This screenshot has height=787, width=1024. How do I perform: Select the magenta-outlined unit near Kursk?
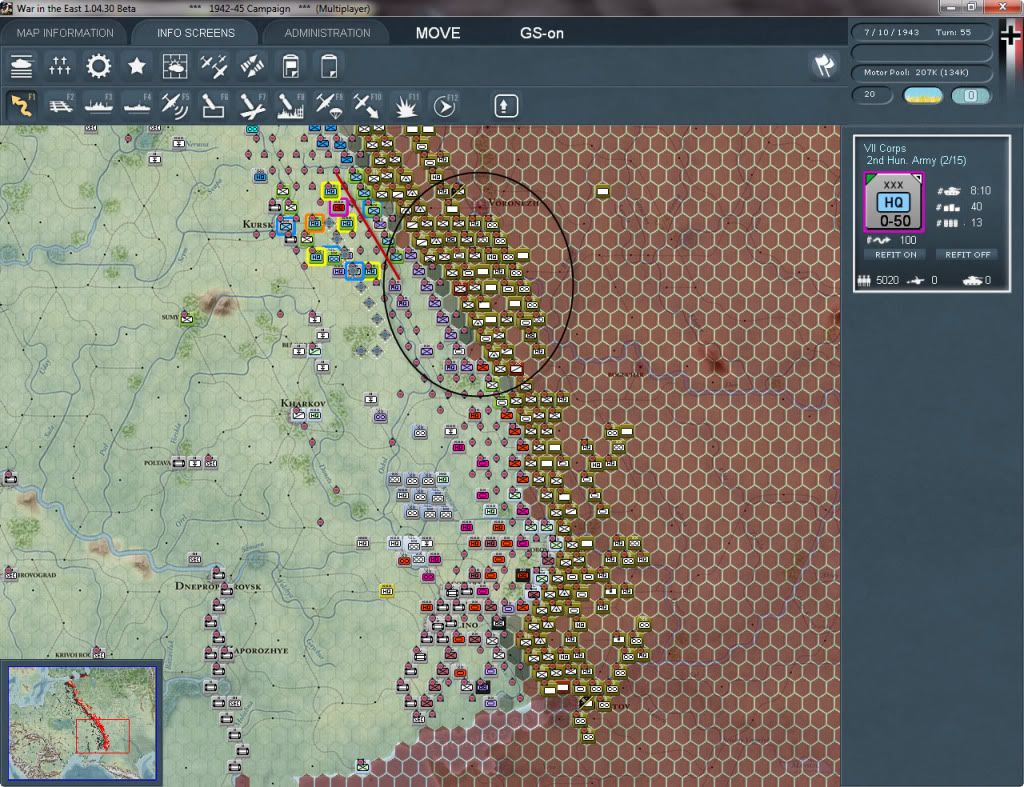[x=338, y=208]
